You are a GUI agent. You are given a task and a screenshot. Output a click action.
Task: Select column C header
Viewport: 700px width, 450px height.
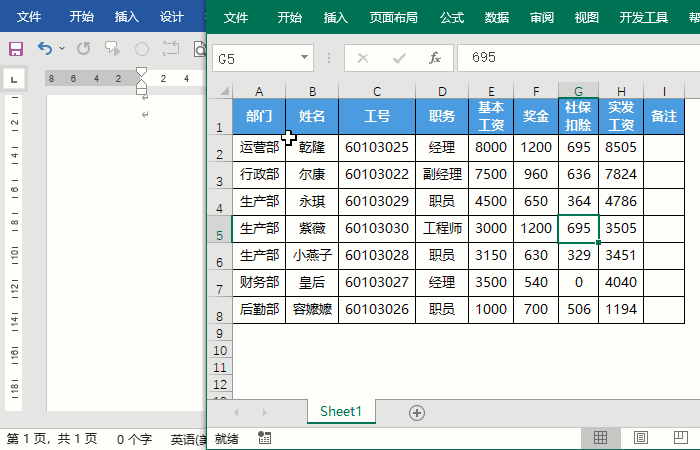coord(377,92)
